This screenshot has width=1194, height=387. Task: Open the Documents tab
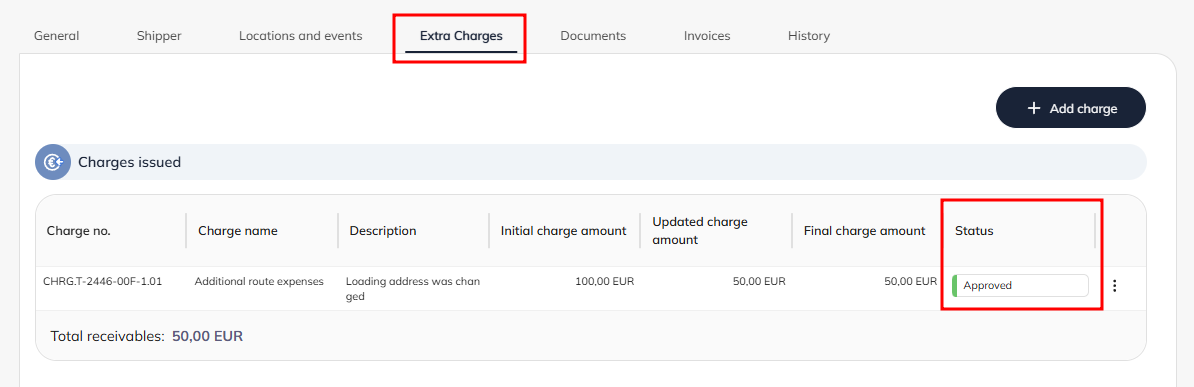[x=593, y=36]
